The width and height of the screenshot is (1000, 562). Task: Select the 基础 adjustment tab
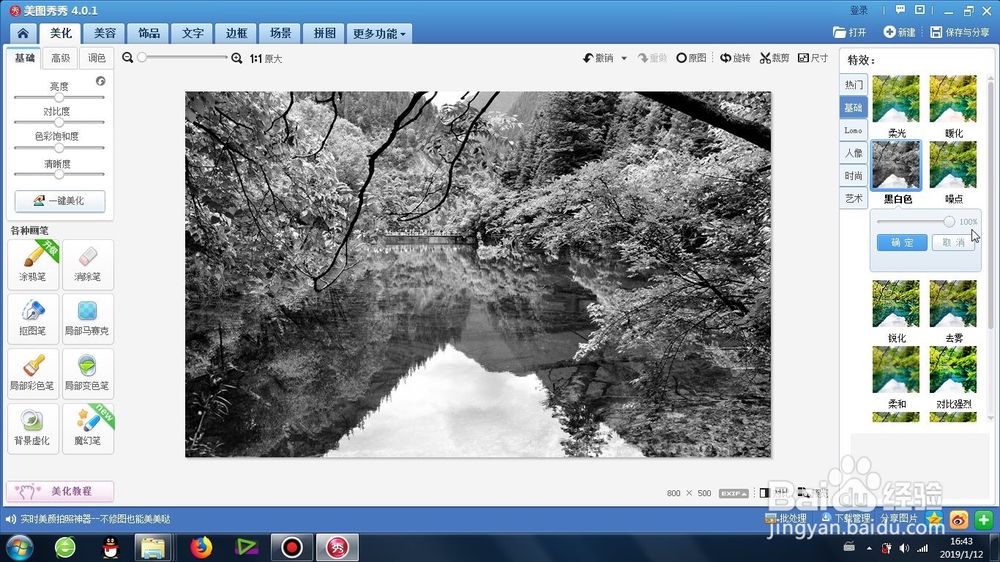[24, 58]
